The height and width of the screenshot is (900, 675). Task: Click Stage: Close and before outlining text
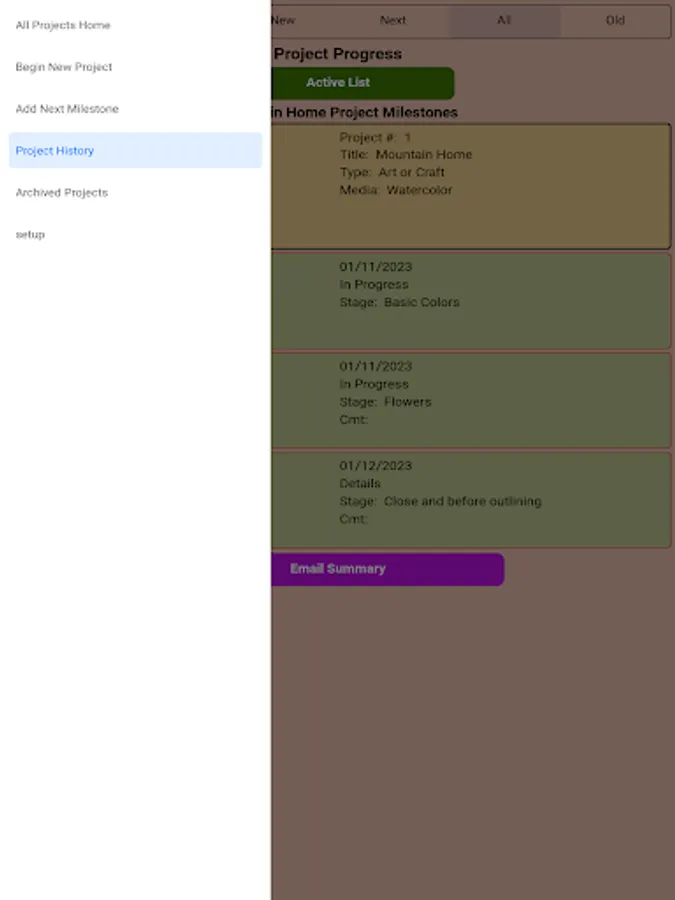pyautogui.click(x=440, y=501)
